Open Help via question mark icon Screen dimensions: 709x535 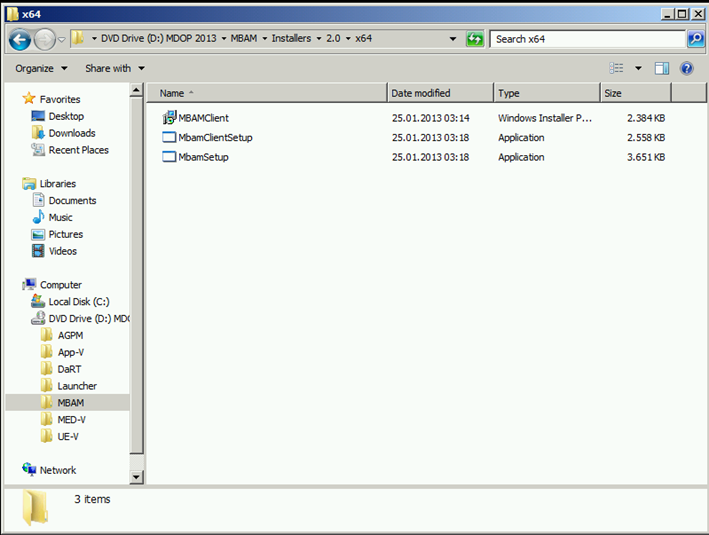pos(686,68)
